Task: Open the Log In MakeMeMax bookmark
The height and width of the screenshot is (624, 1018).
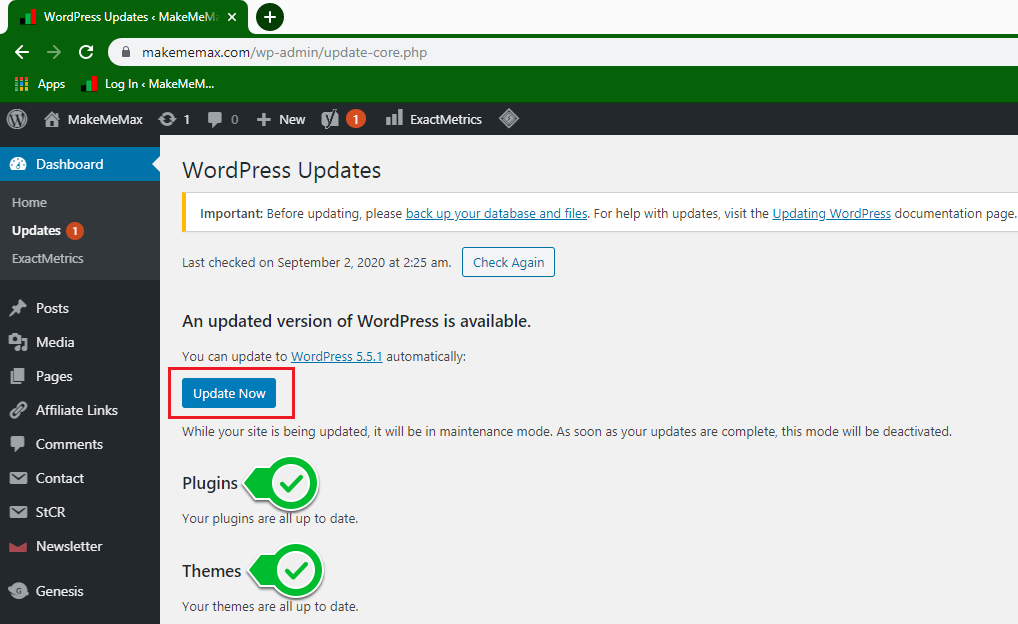Action: pyautogui.click(x=148, y=84)
